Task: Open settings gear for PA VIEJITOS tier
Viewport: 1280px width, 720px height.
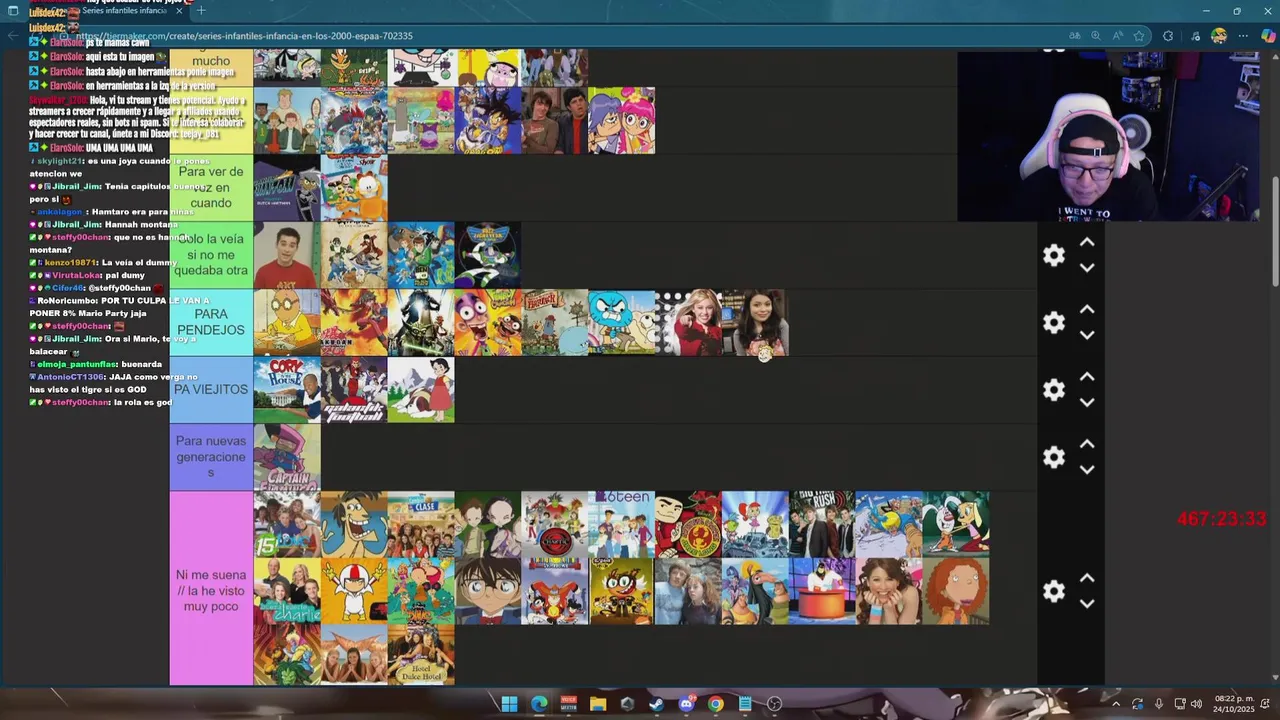Action: 1054,390
